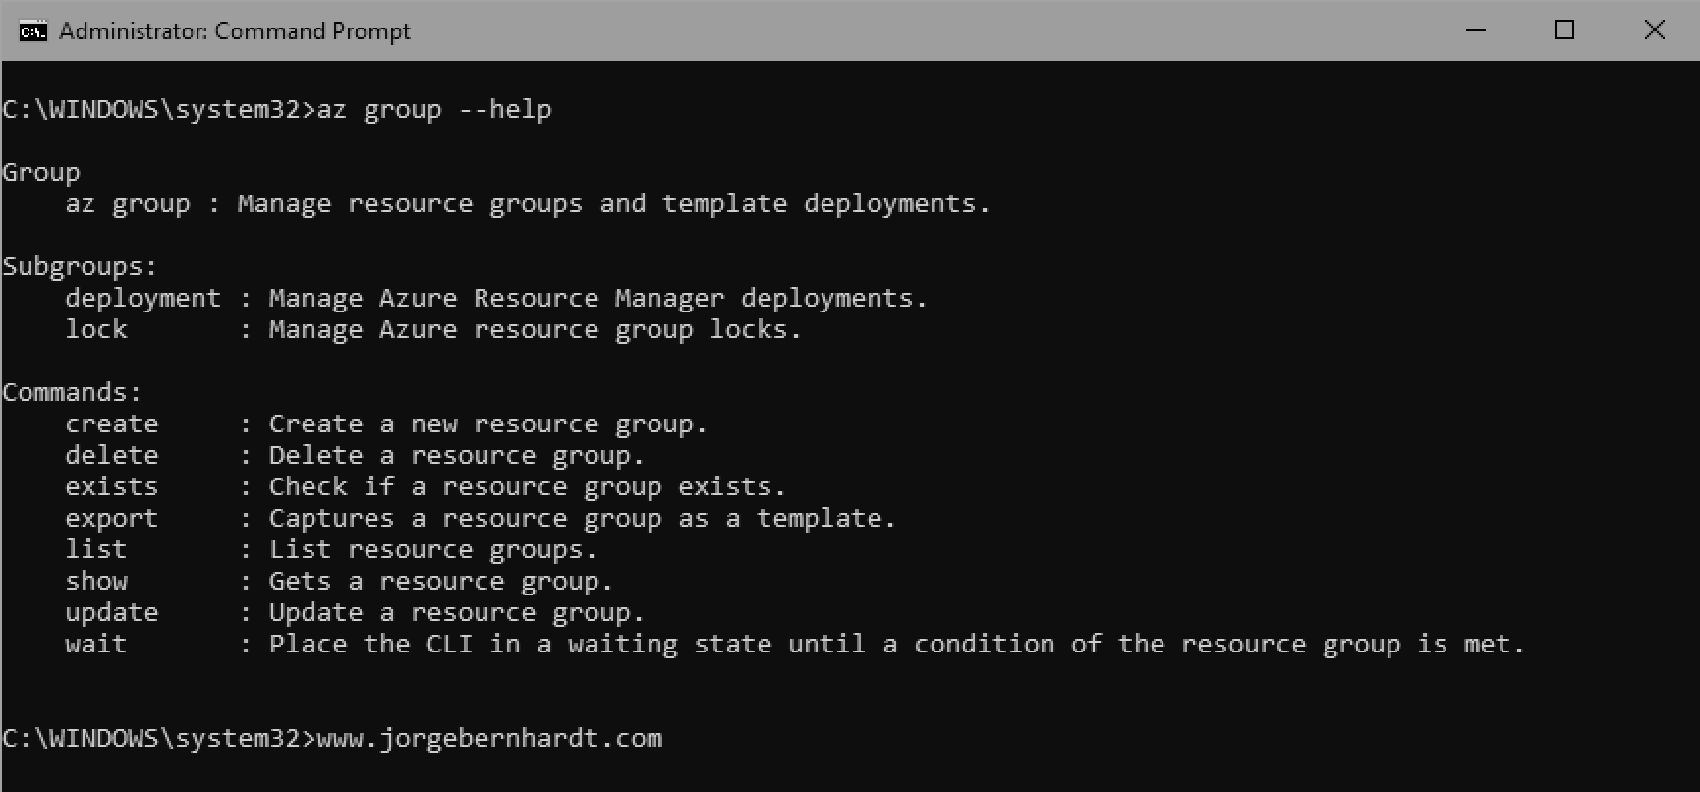Viewport: 1700px width, 792px height.
Task: Click the 'deployment' subgroup name
Action: pyautogui.click(x=143, y=299)
